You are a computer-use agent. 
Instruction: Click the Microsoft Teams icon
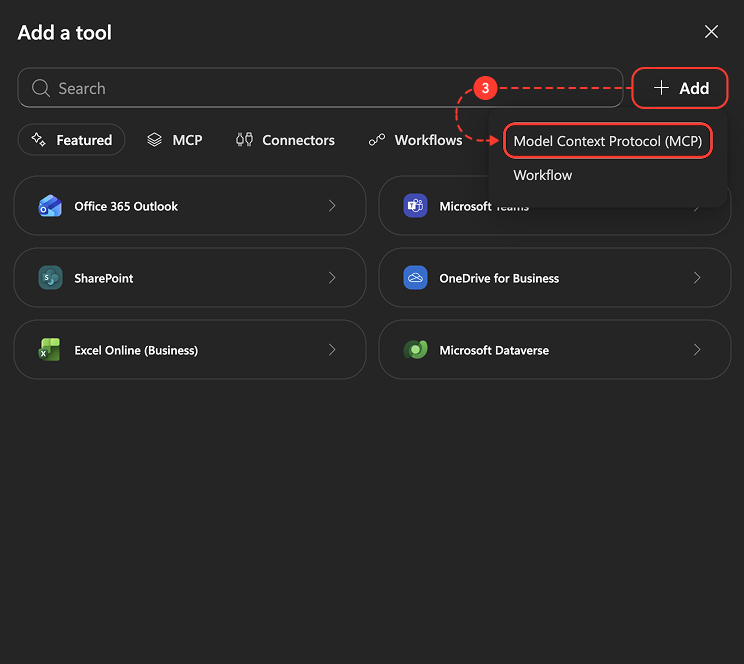[415, 206]
